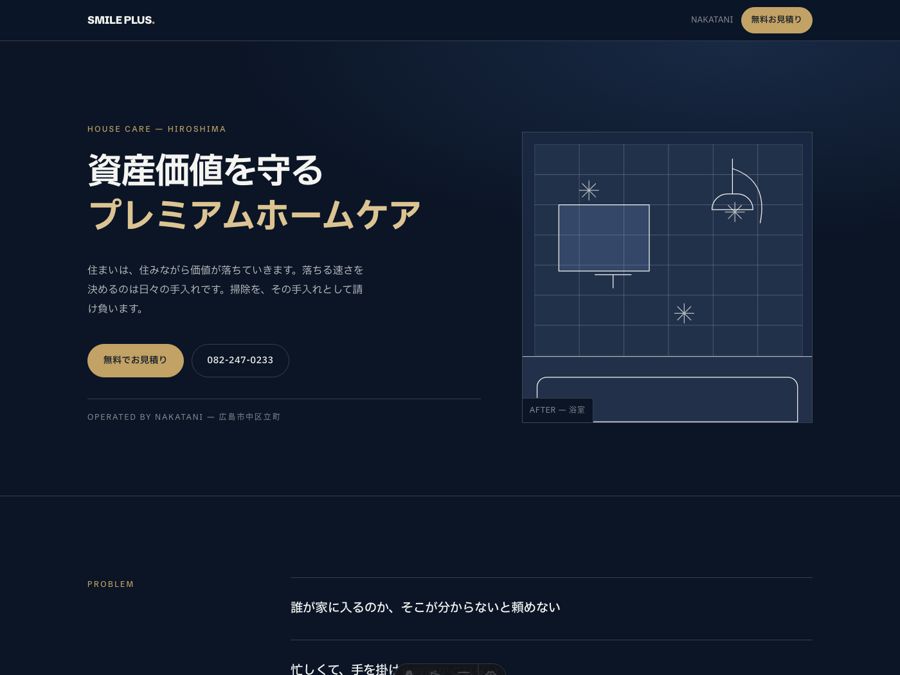Screen dimensions: 900x675
Task: Click the AFTER — 浴室 label
Action: [557, 410]
